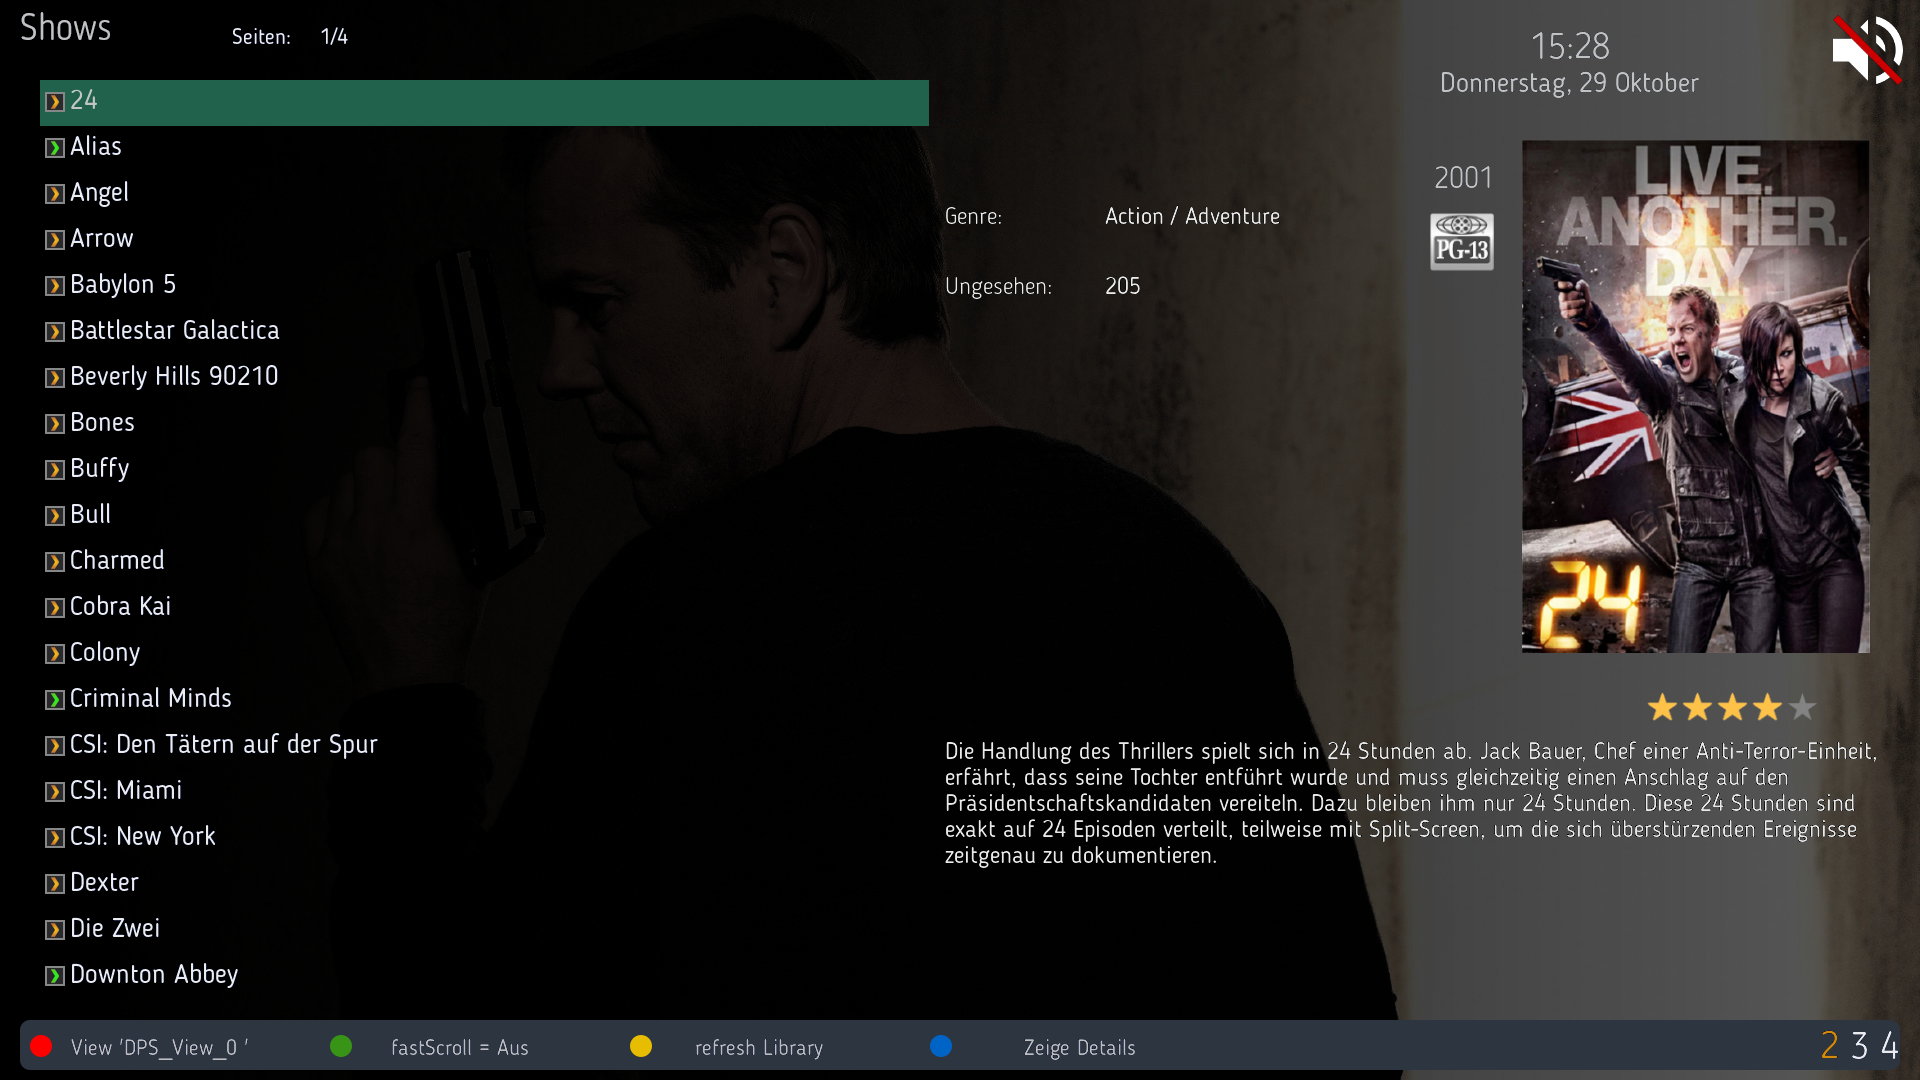Click the arrow icon beside Charmed
Screen dimensions: 1920x1080
pos(55,562)
